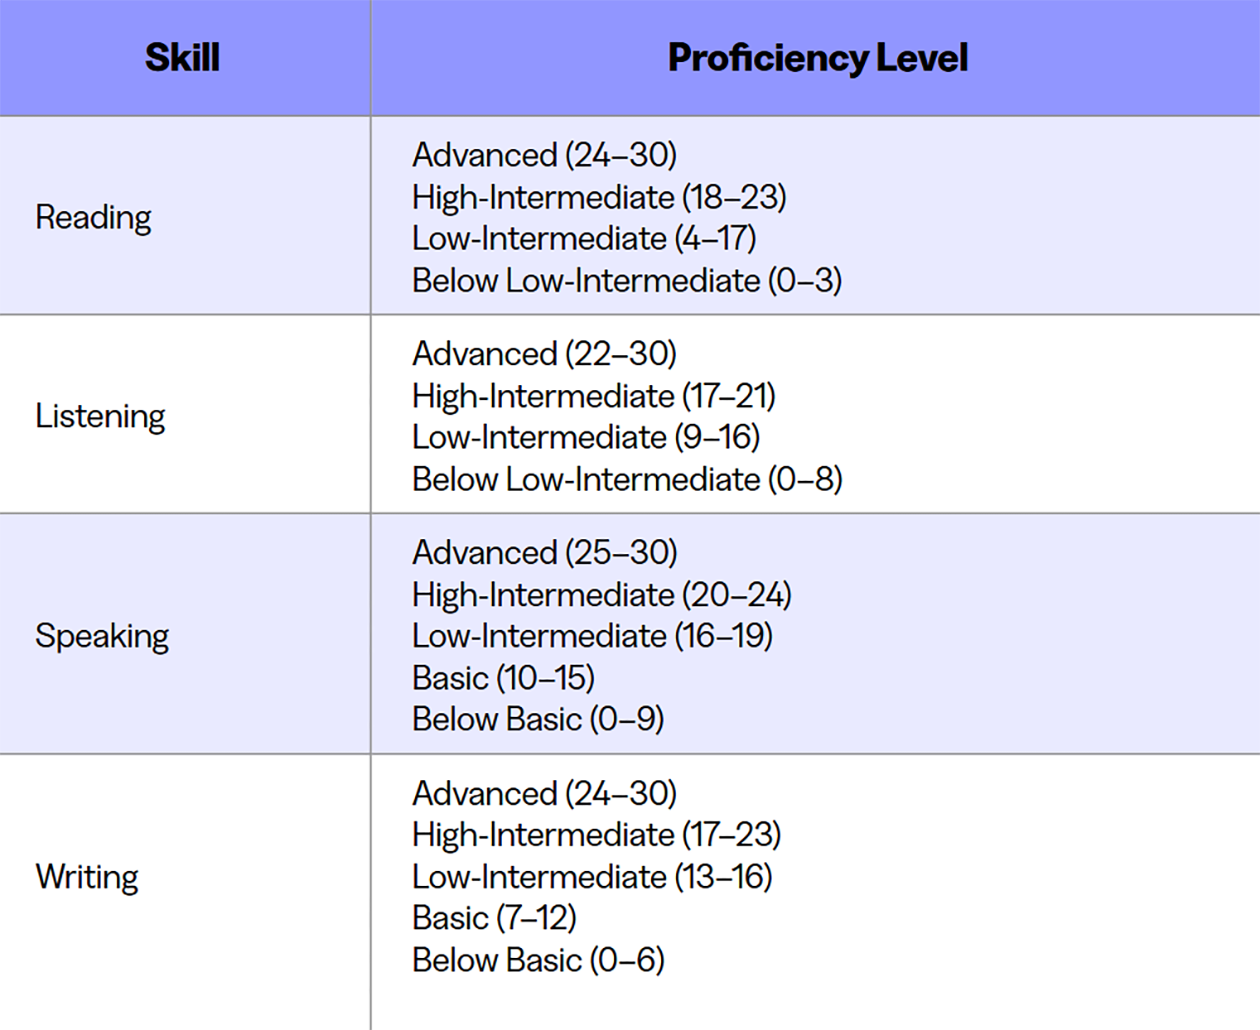Click Below Basic (0–9) text

(x=538, y=719)
